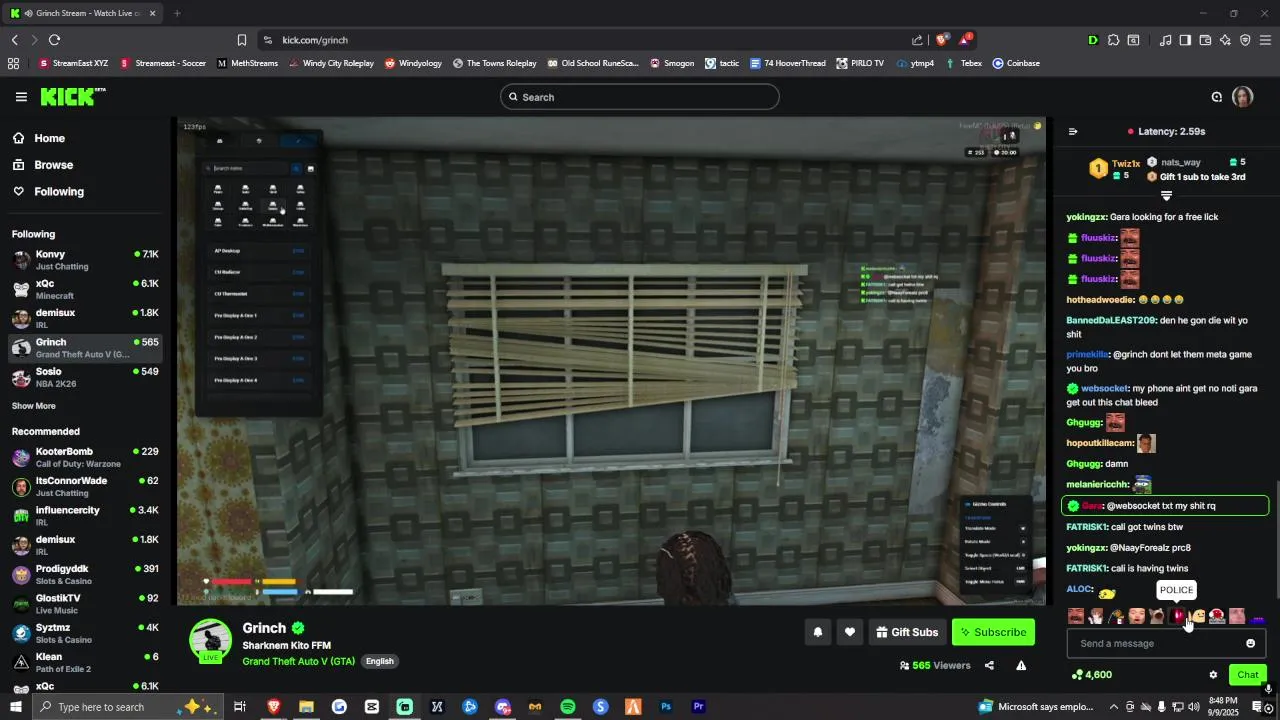Expand Show More in Following list
Screen dimensions: 1280x720
(x=34, y=406)
